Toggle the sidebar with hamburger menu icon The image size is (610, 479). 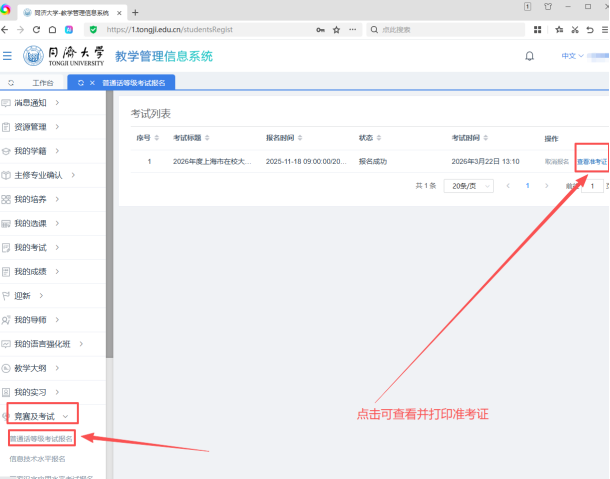click(7, 56)
